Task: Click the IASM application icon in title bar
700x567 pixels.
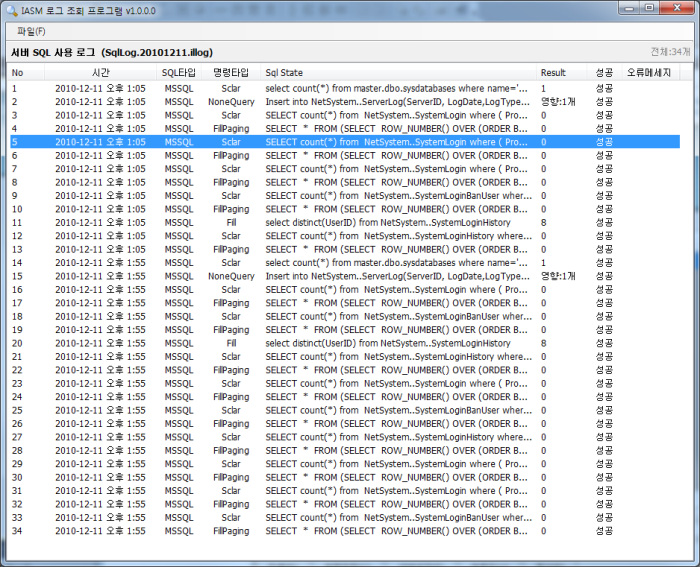Action: (13, 8)
